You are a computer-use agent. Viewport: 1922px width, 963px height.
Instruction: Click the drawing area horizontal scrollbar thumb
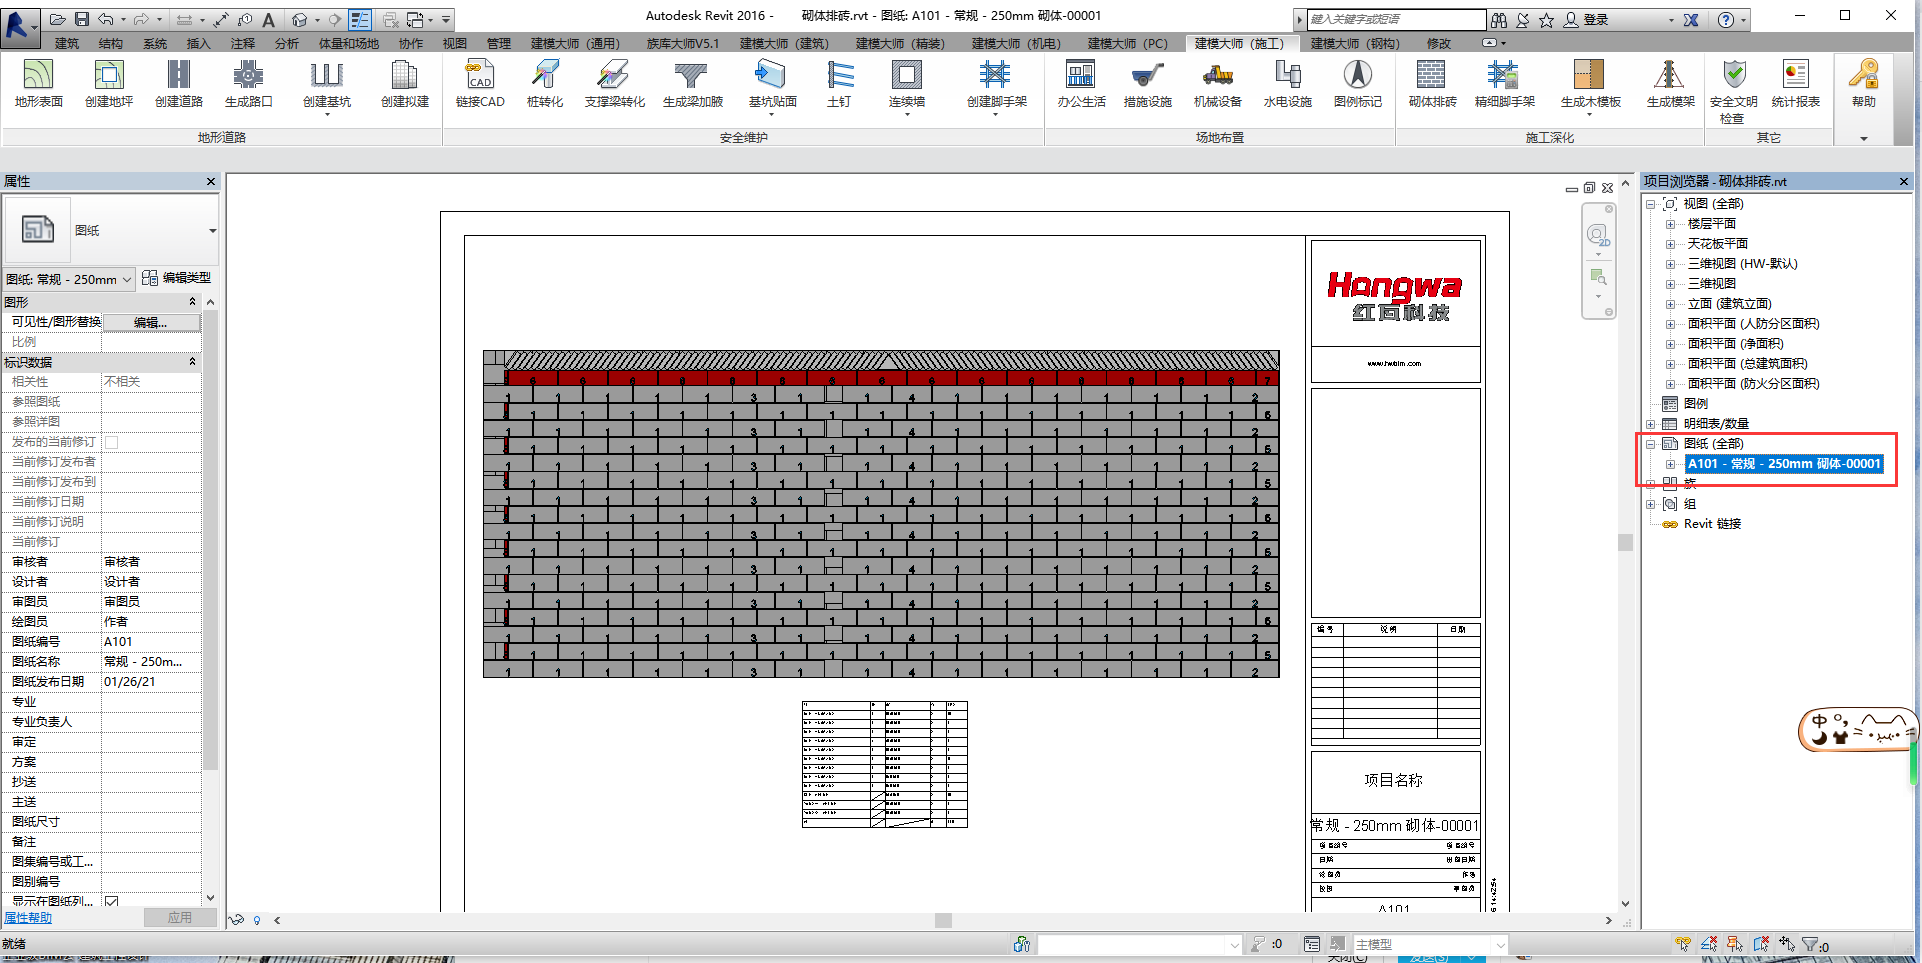pyautogui.click(x=943, y=920)
